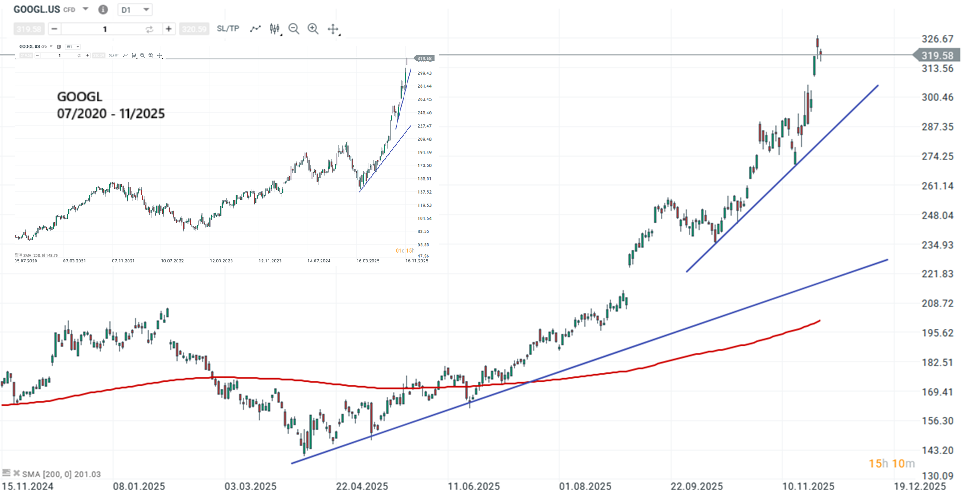
Task: Click the zoom in magnifier icon
Action: tap(313, 29)
